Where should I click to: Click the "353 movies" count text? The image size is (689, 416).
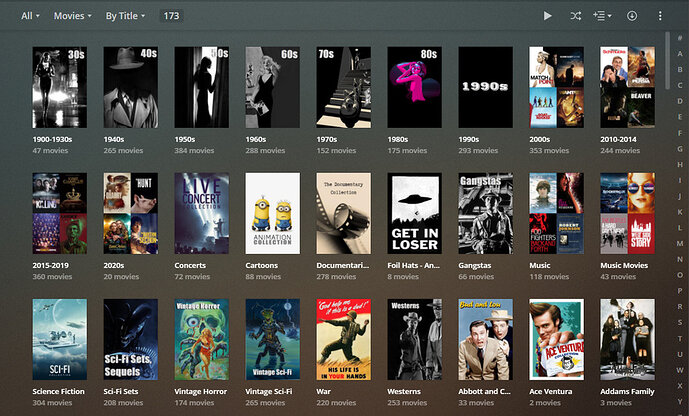click(x=549, y=151)
